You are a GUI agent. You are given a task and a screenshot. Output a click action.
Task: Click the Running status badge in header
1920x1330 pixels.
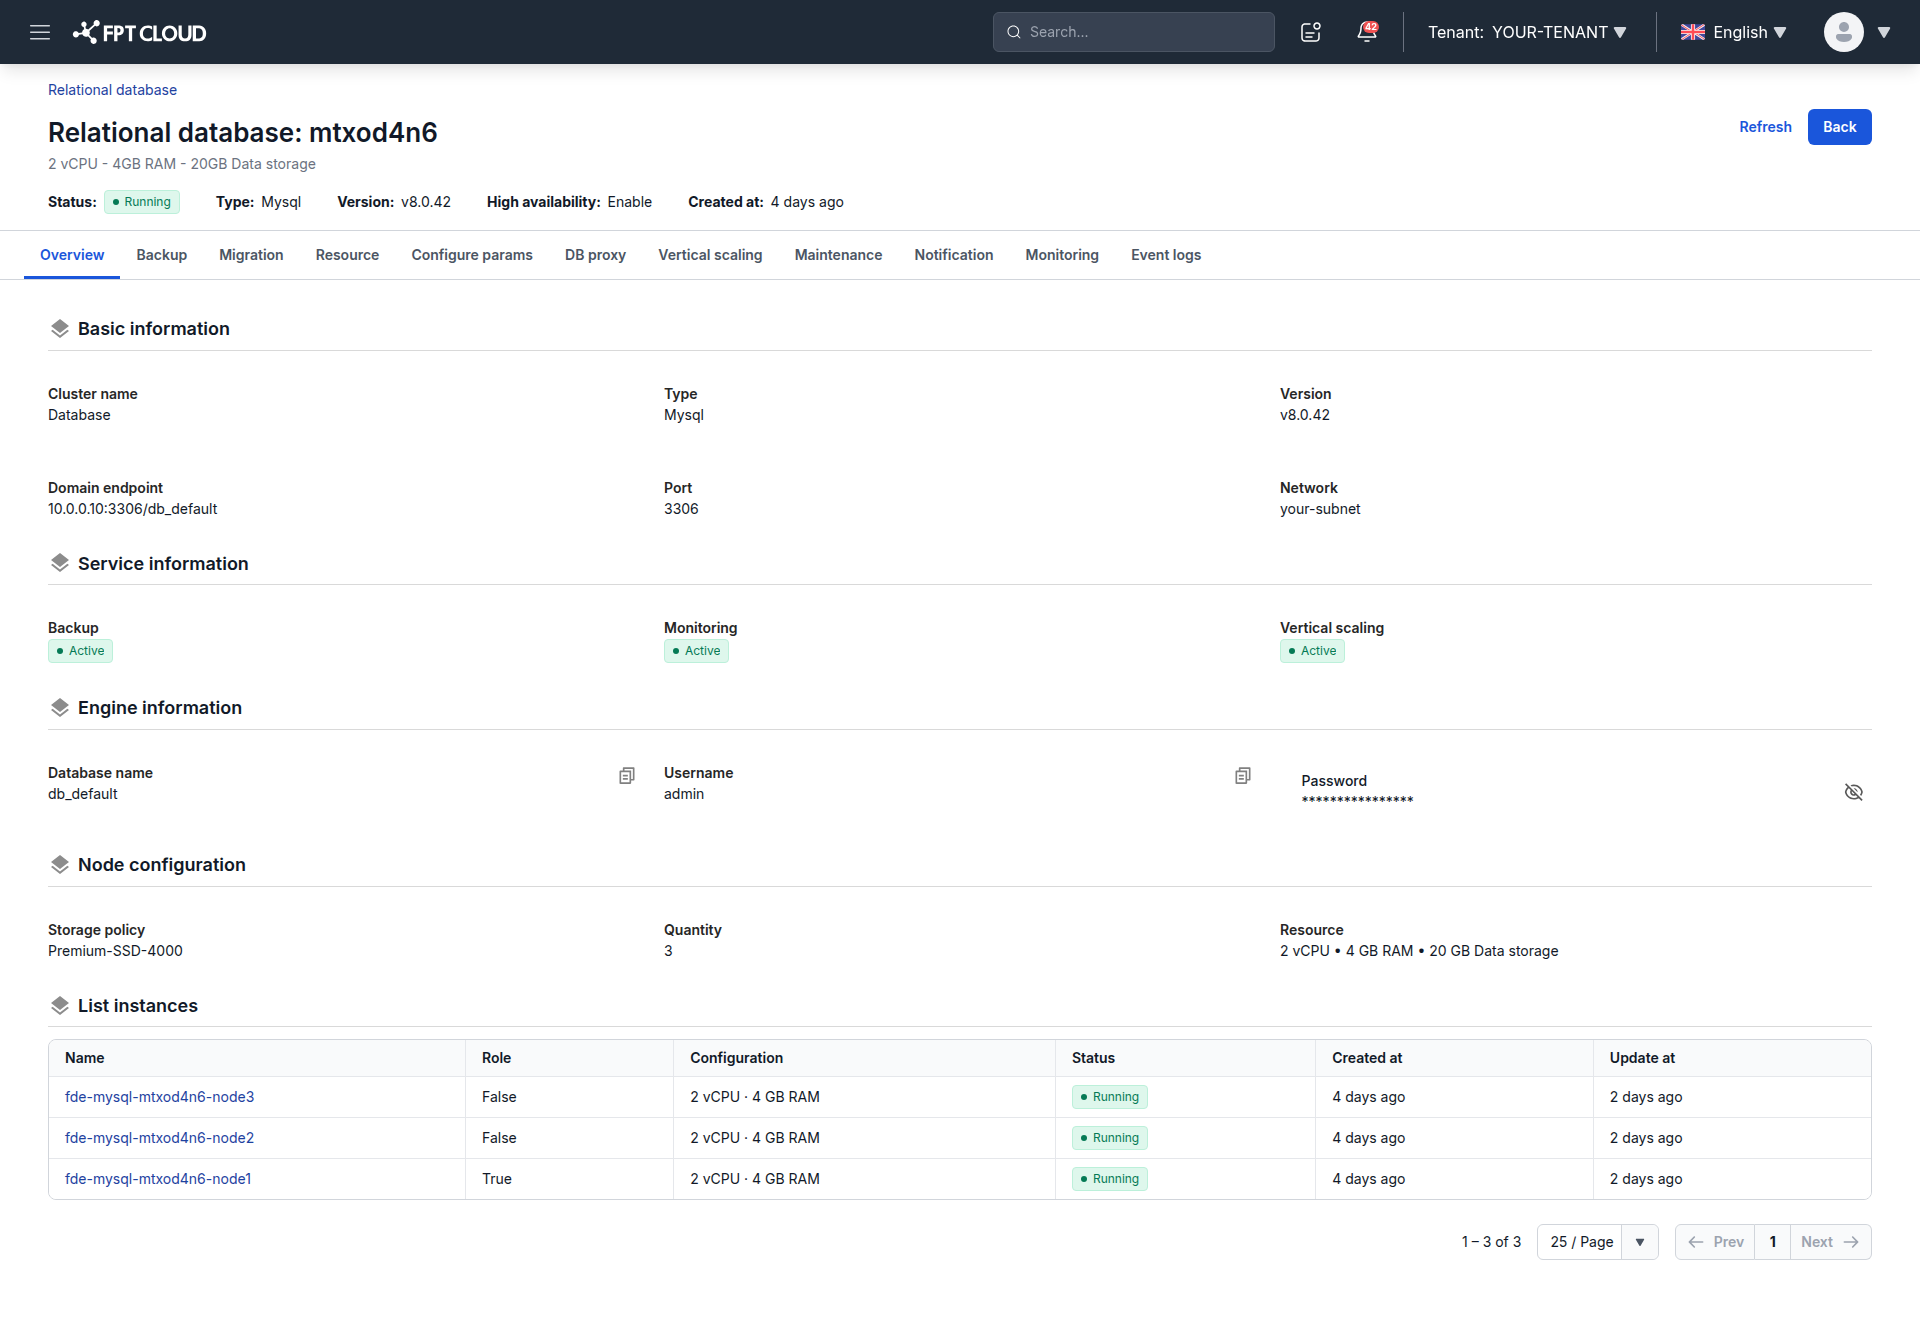pyautogui.click(x=142, y=202)
